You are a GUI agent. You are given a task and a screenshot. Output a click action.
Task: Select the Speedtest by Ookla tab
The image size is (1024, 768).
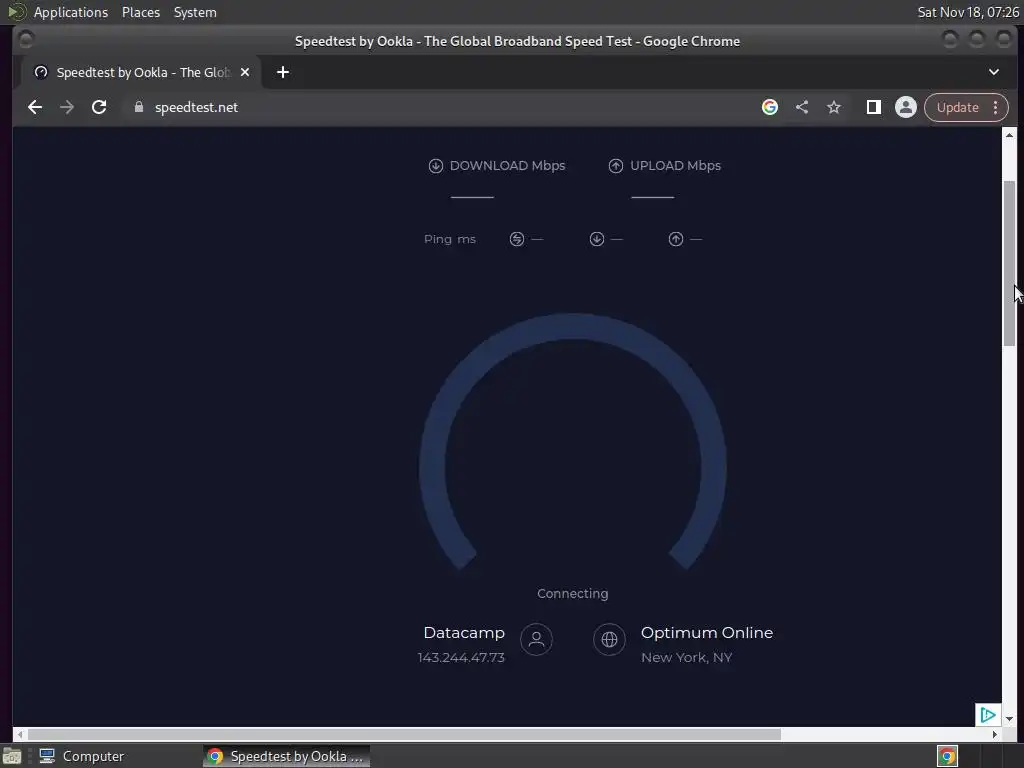coord(141,72)
